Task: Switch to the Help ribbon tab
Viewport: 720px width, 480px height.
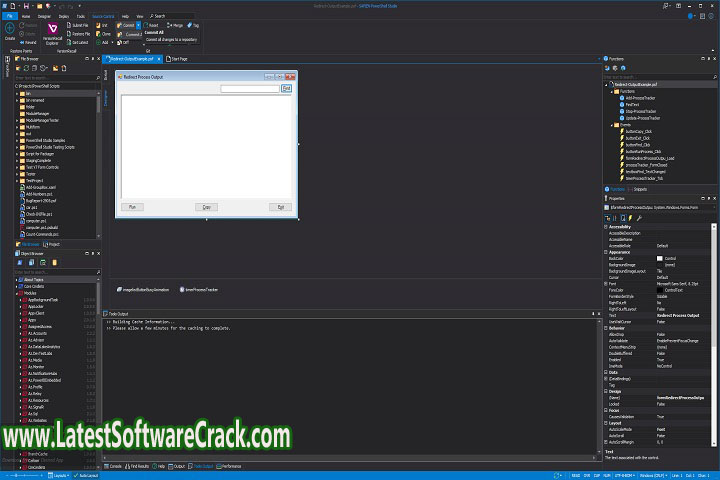Action: tap(125, 16)
